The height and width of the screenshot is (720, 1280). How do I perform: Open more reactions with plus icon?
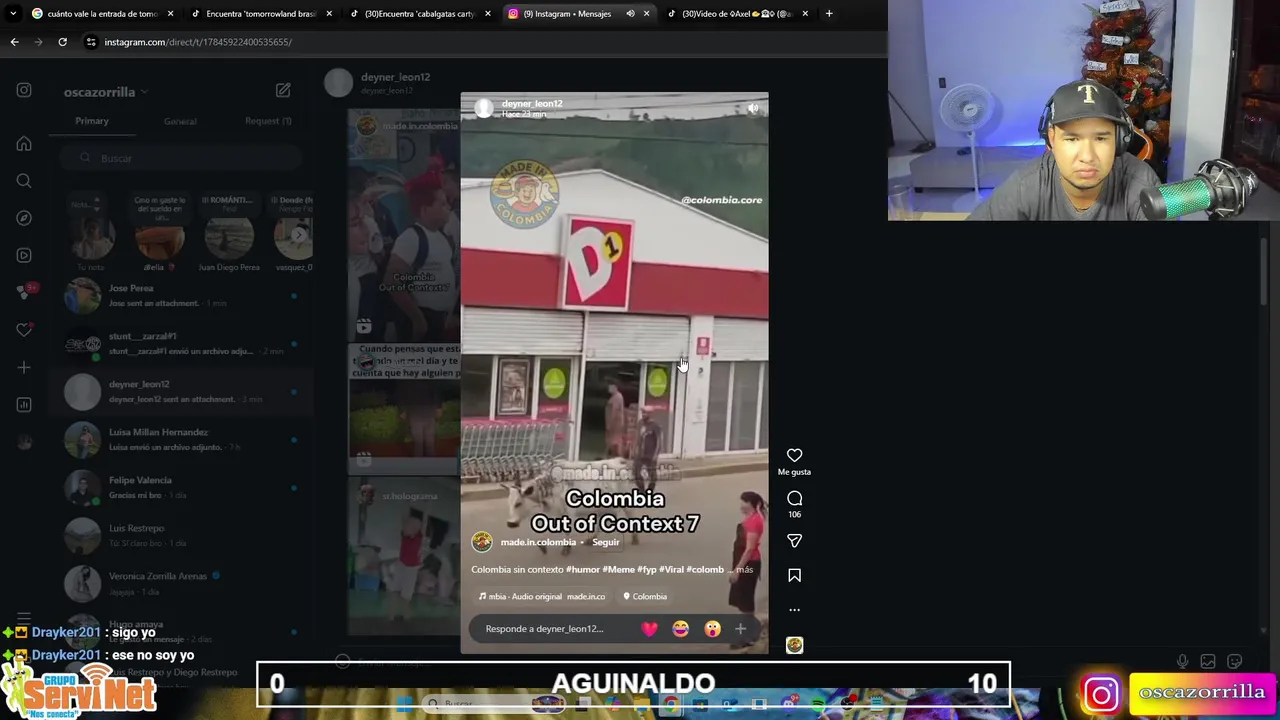point(740,629)
